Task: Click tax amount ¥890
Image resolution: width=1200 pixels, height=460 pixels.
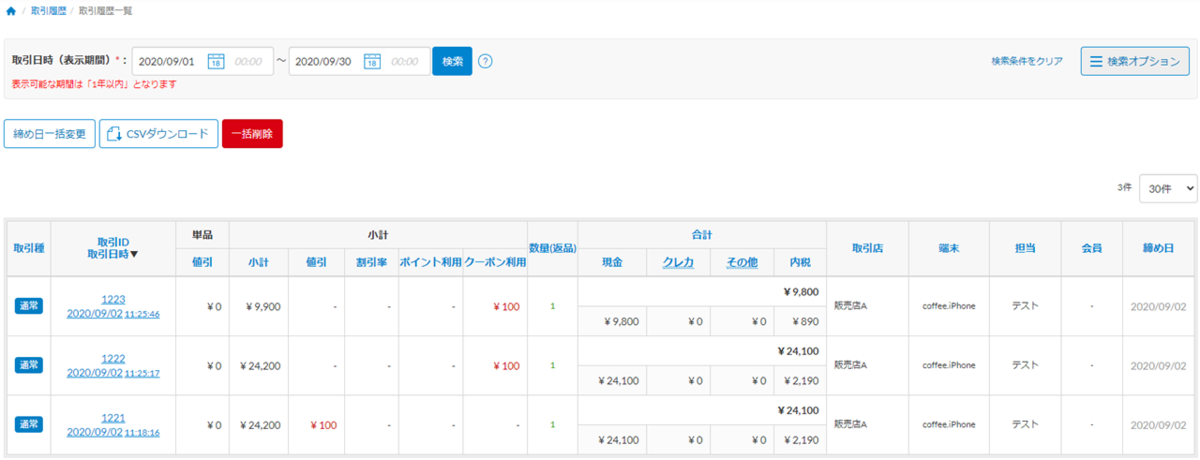Action: [x=804, y=321]
